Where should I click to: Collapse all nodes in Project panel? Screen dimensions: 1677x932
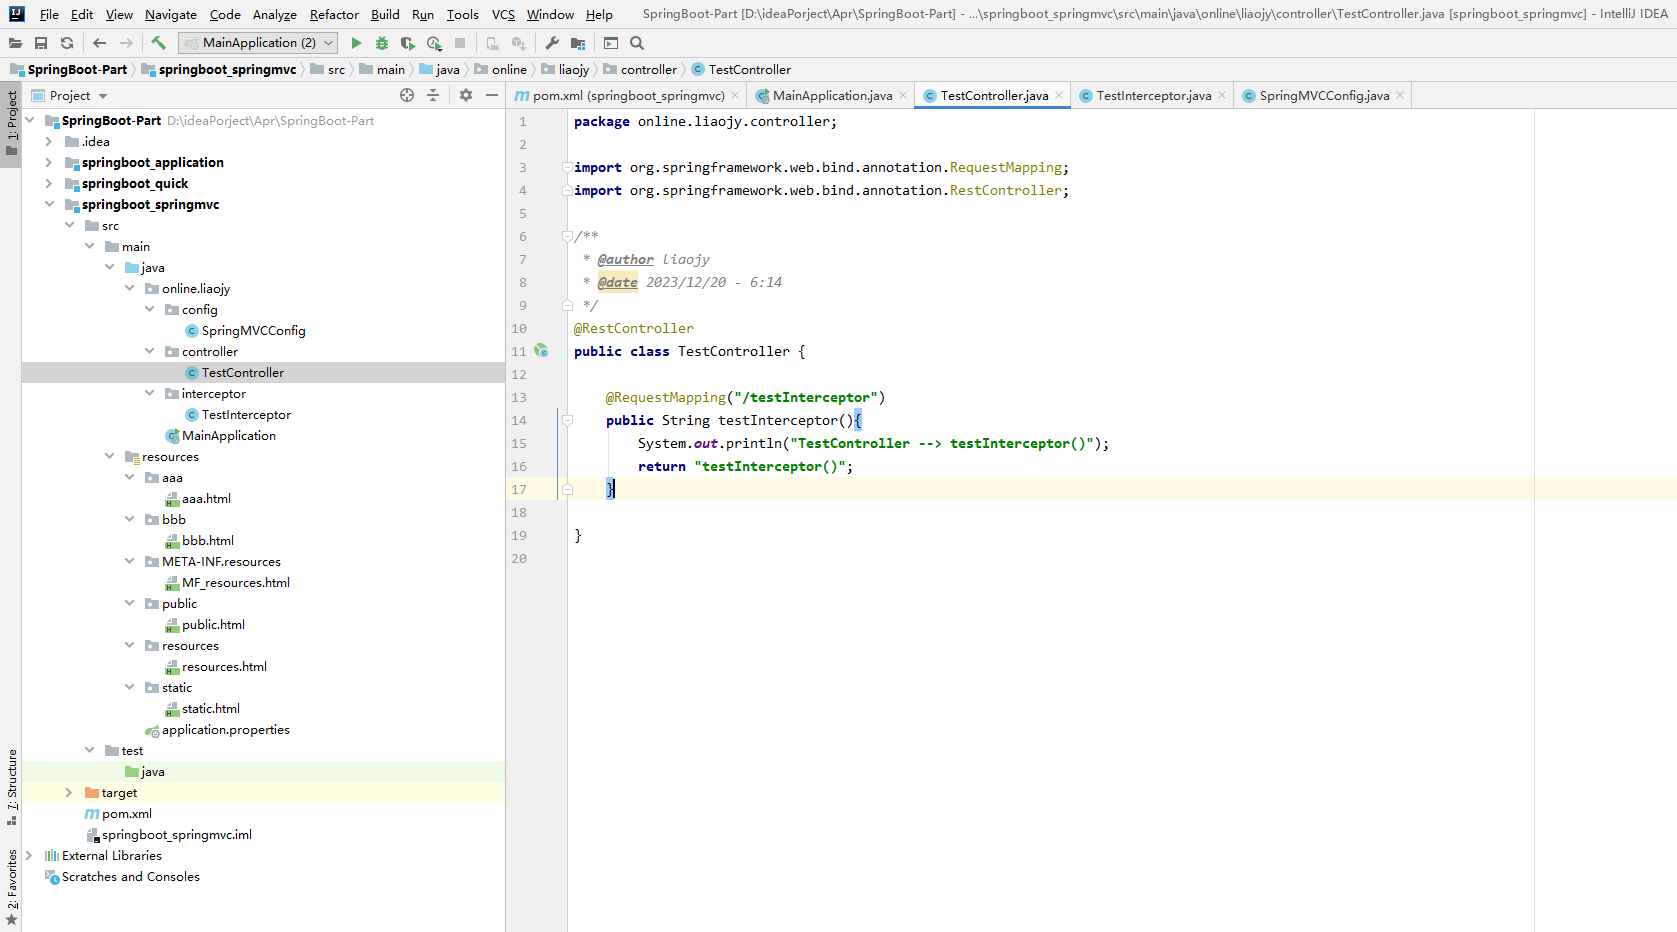[433, 95]
